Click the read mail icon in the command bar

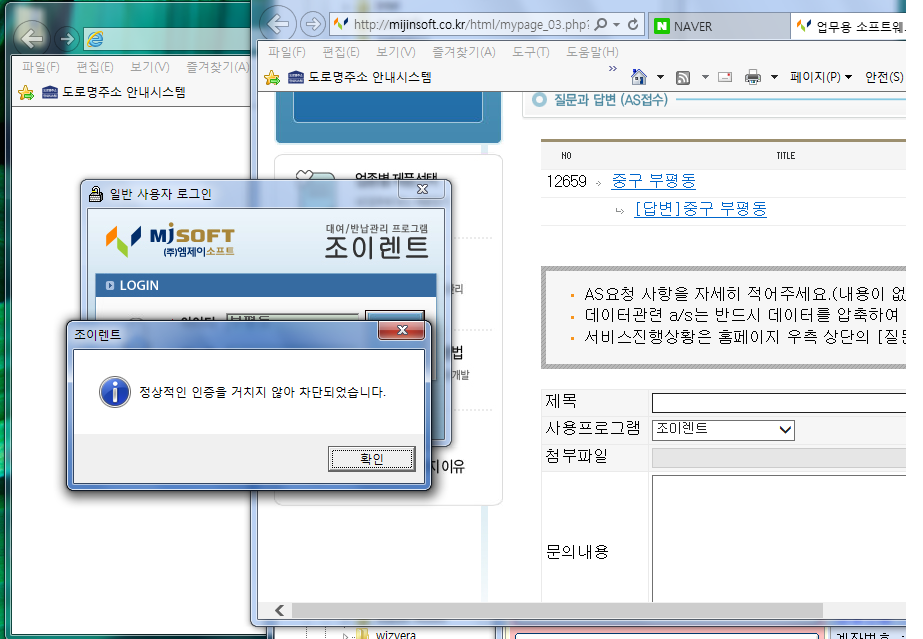[x=725, y=77]
